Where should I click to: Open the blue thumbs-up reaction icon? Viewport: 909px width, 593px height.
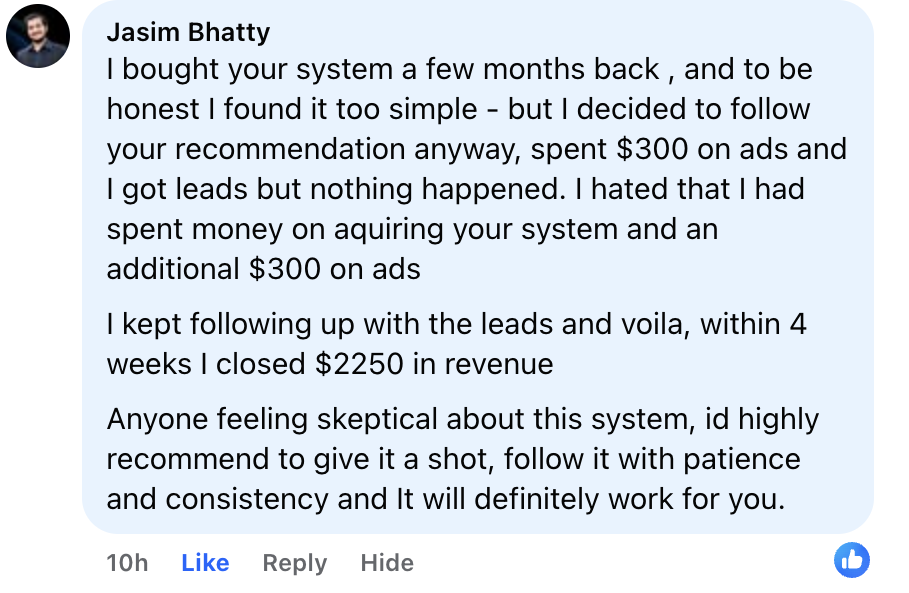click(x=852, y=561)
